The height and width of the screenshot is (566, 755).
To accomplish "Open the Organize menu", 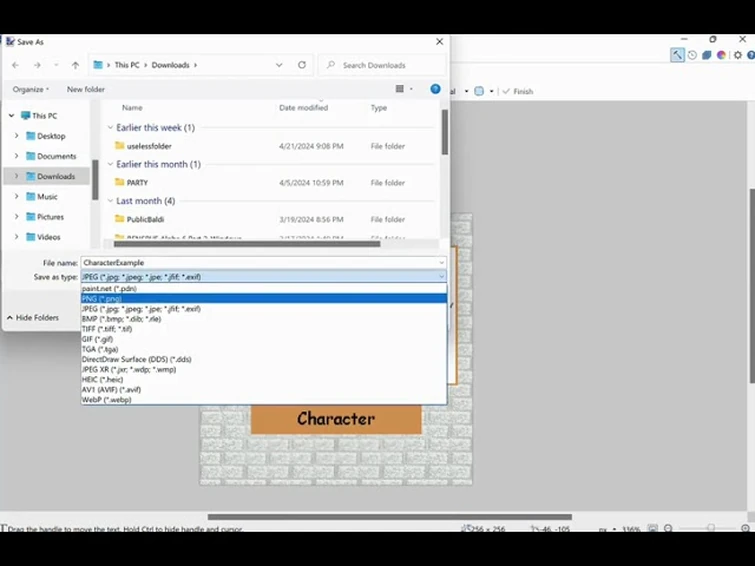I will (x=31, y=89).
